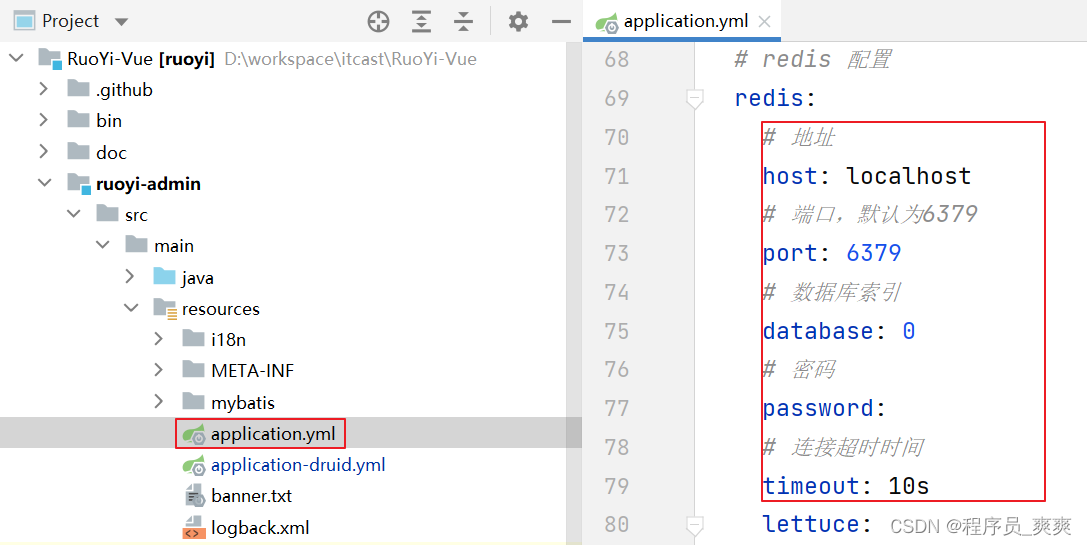Viewport: 1087px width, 545px height.
Task: Toggle the fold marker on line 69
Action: click(x=695, y=98)
